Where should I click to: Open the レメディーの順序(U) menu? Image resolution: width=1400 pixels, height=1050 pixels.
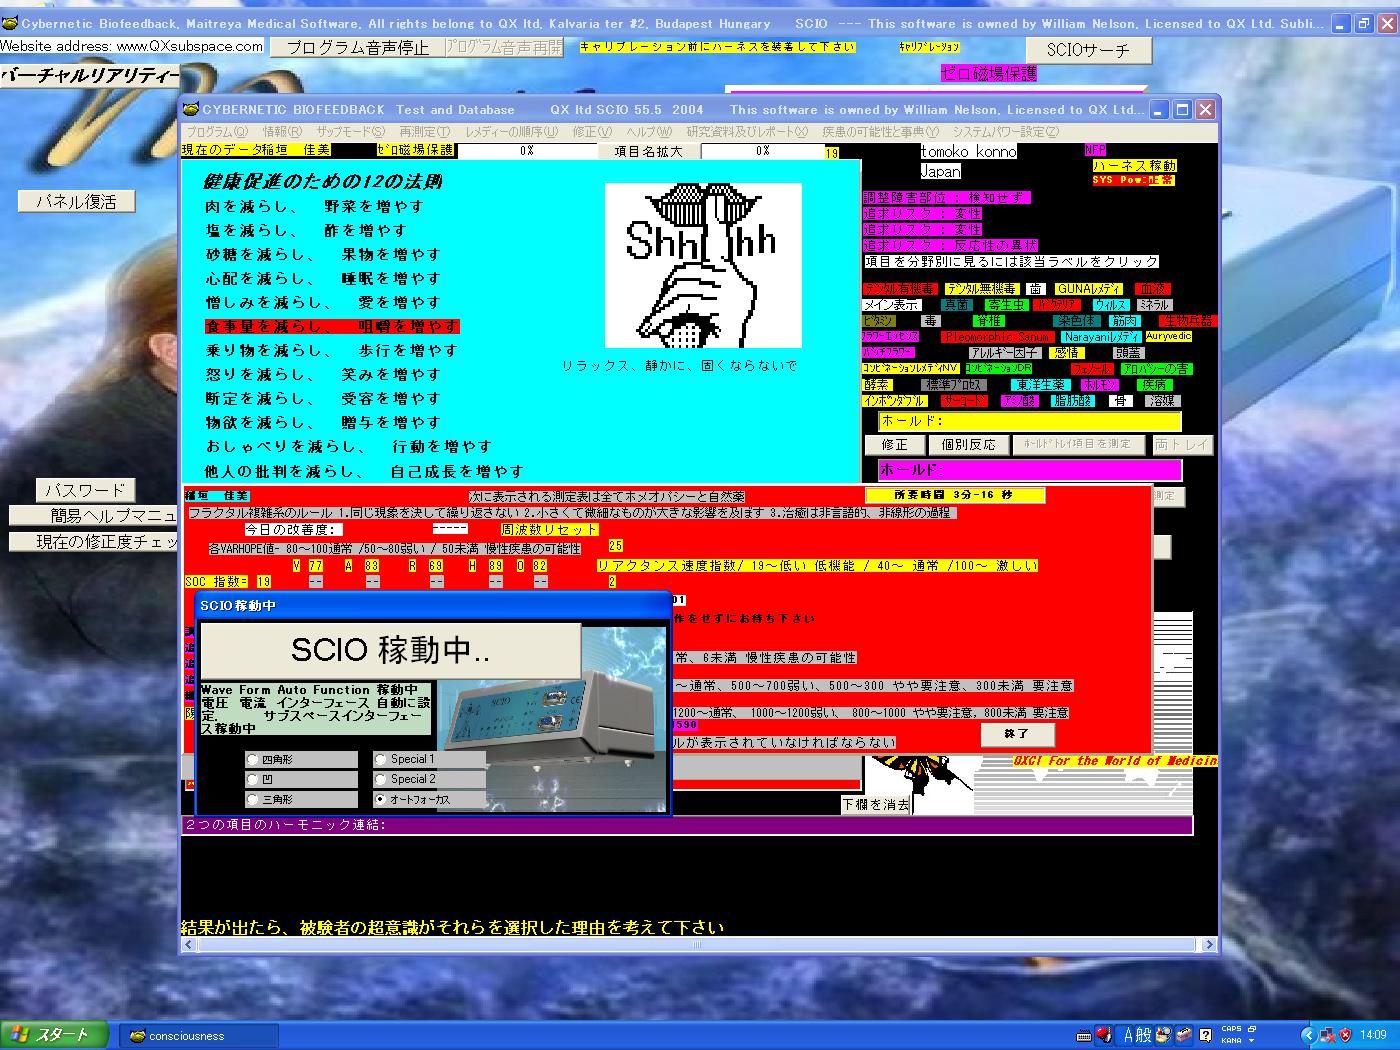511,132
